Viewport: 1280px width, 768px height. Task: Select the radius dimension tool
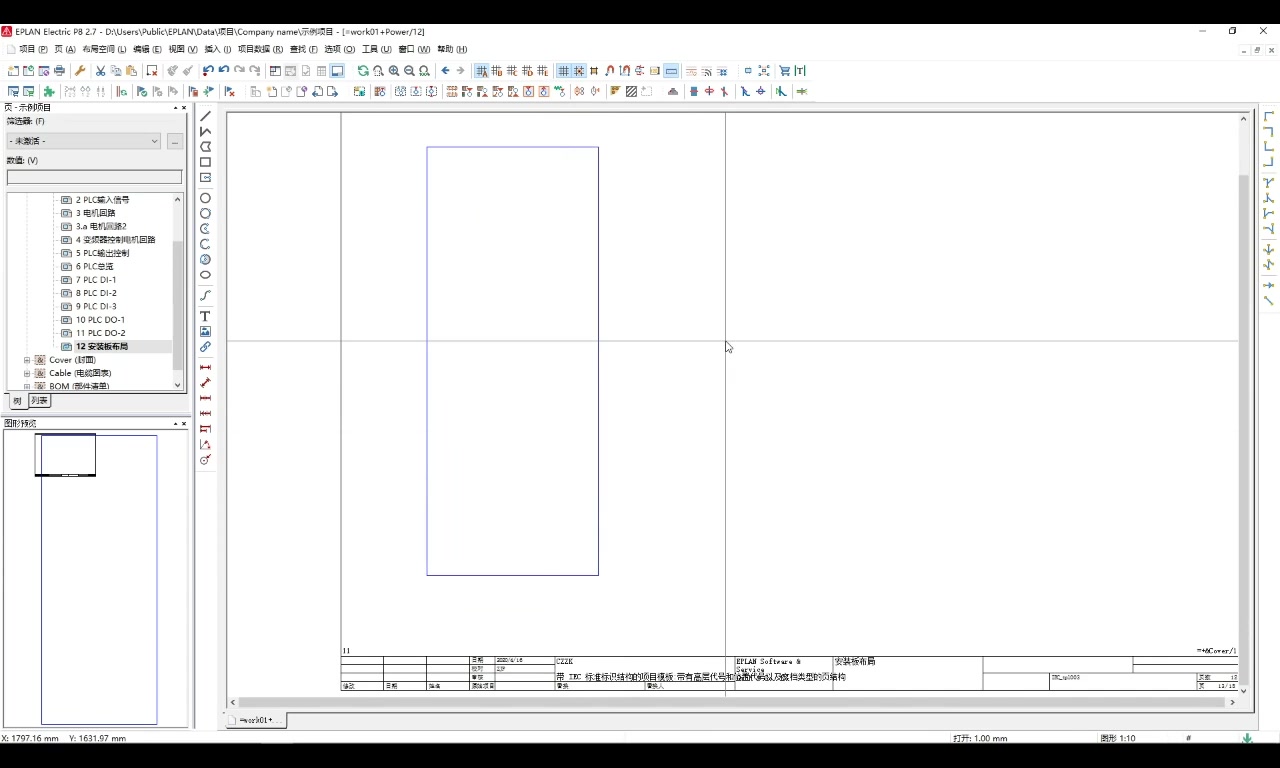(x=205, y=460)
